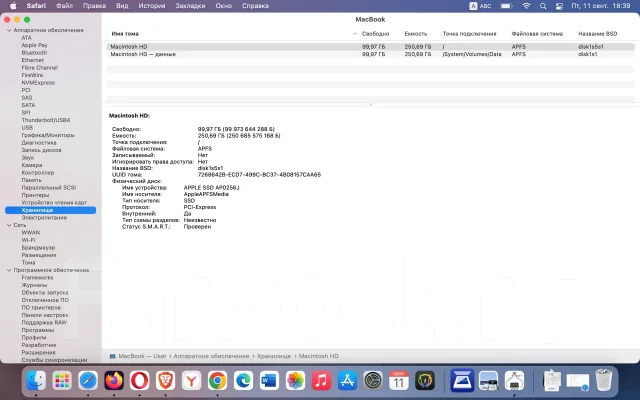Collapse the Аппаратное обеспечение section
Image resolution: width=640 pixels, height=400 pixels.
coord(9,30)
